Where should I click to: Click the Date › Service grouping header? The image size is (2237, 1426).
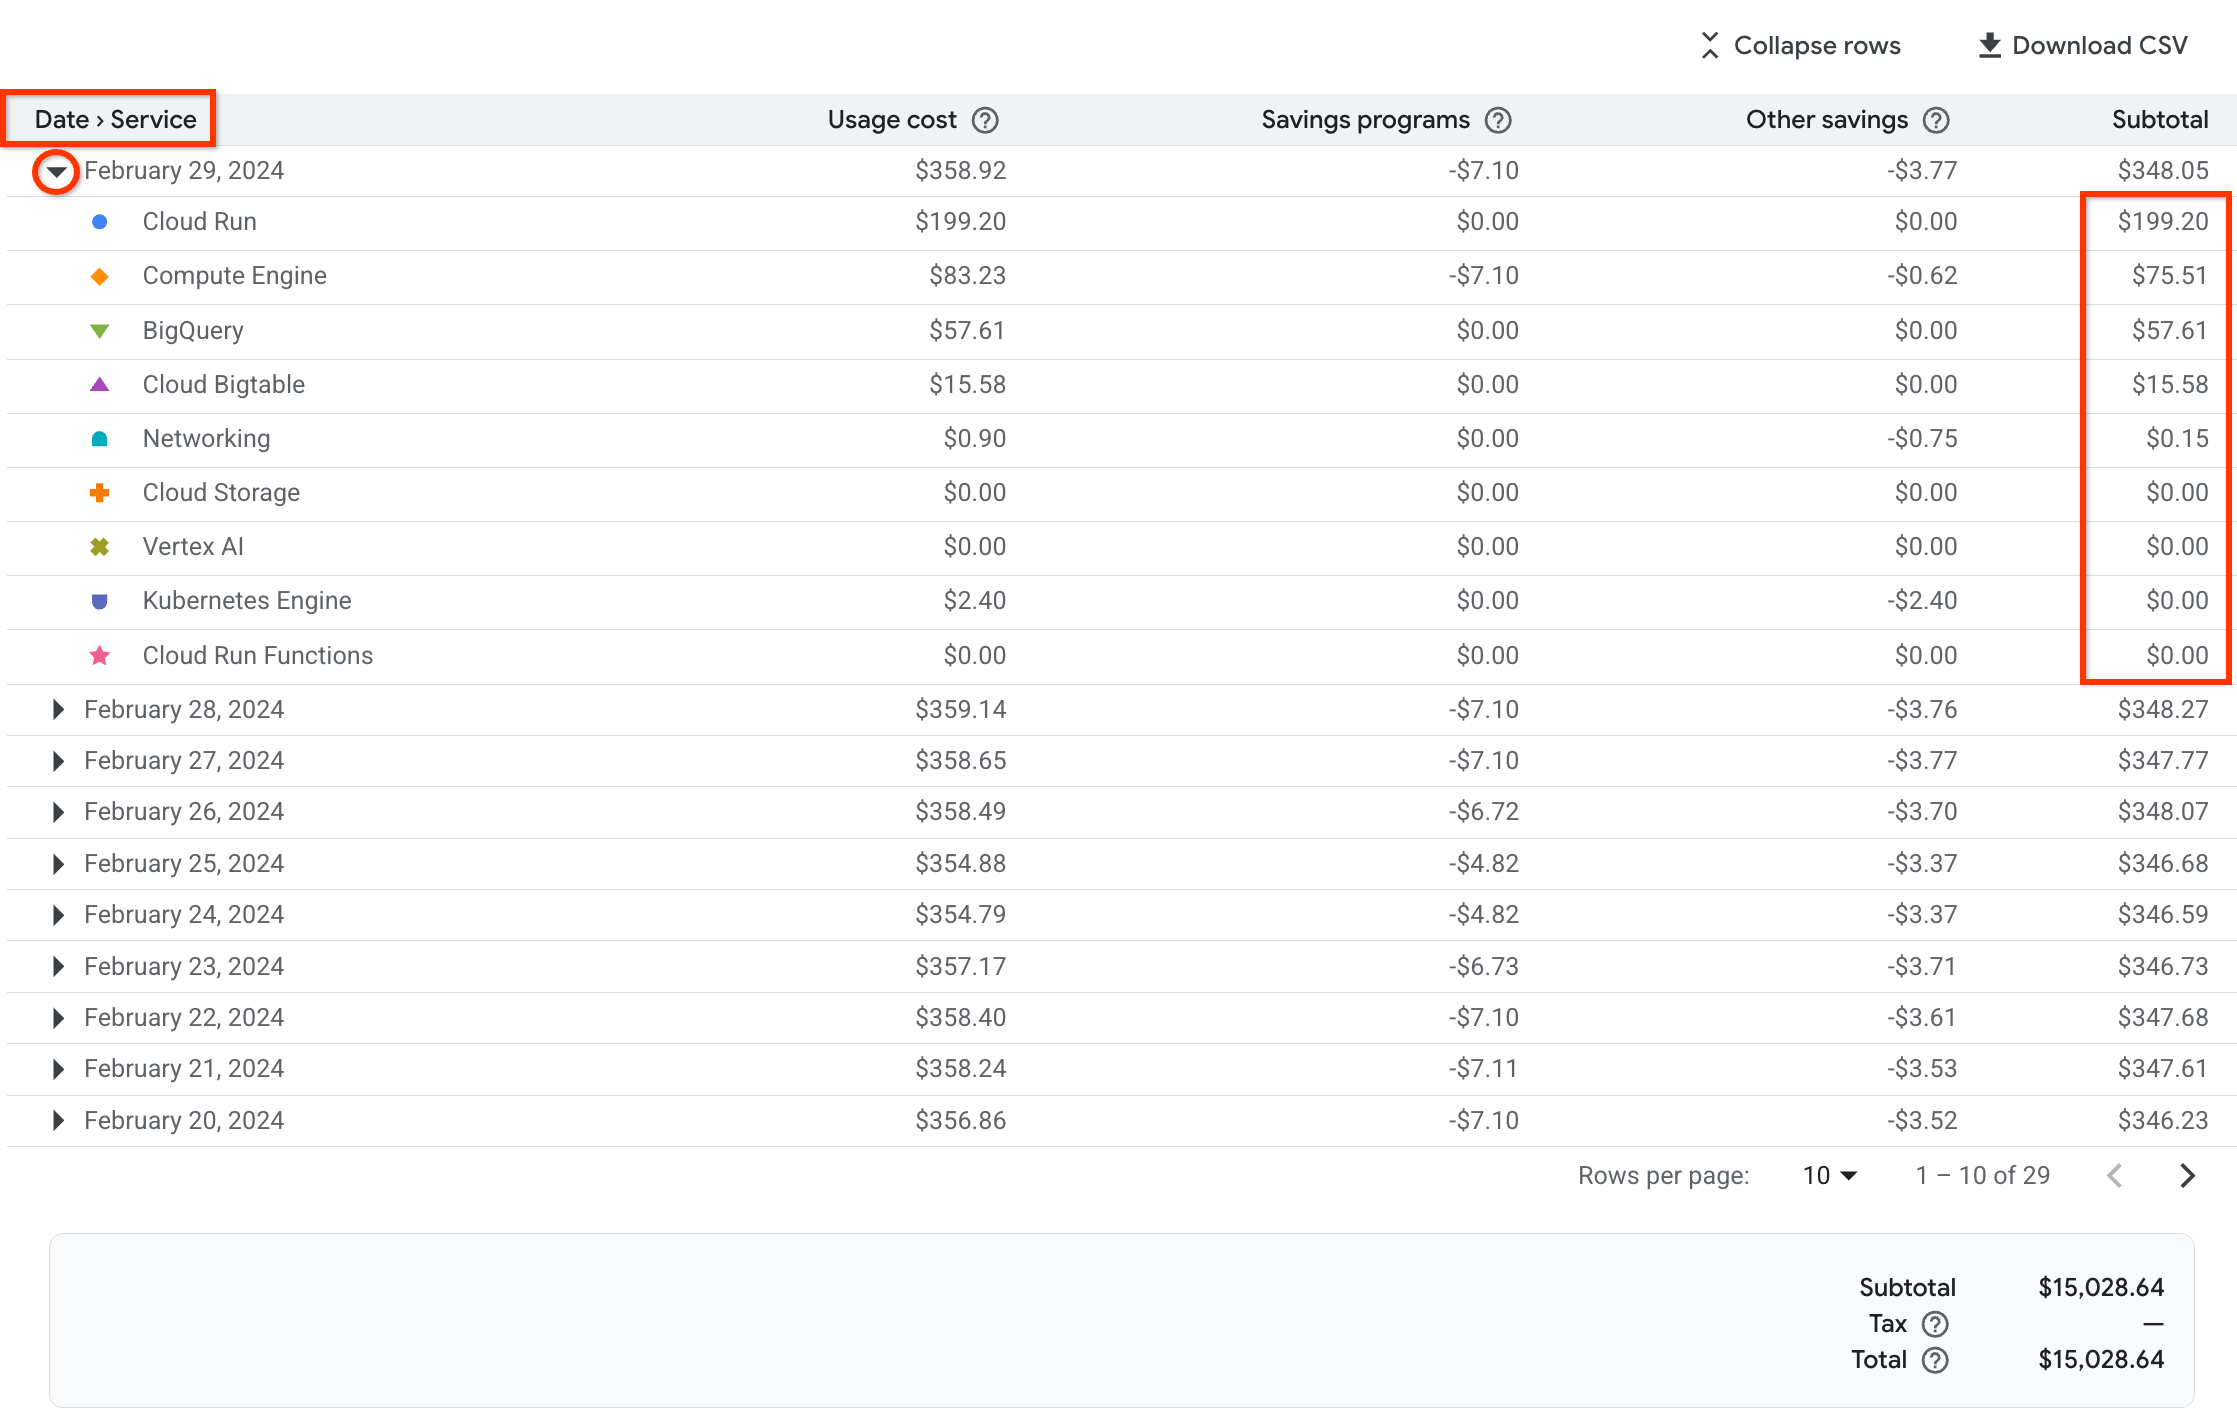point(115,119)
